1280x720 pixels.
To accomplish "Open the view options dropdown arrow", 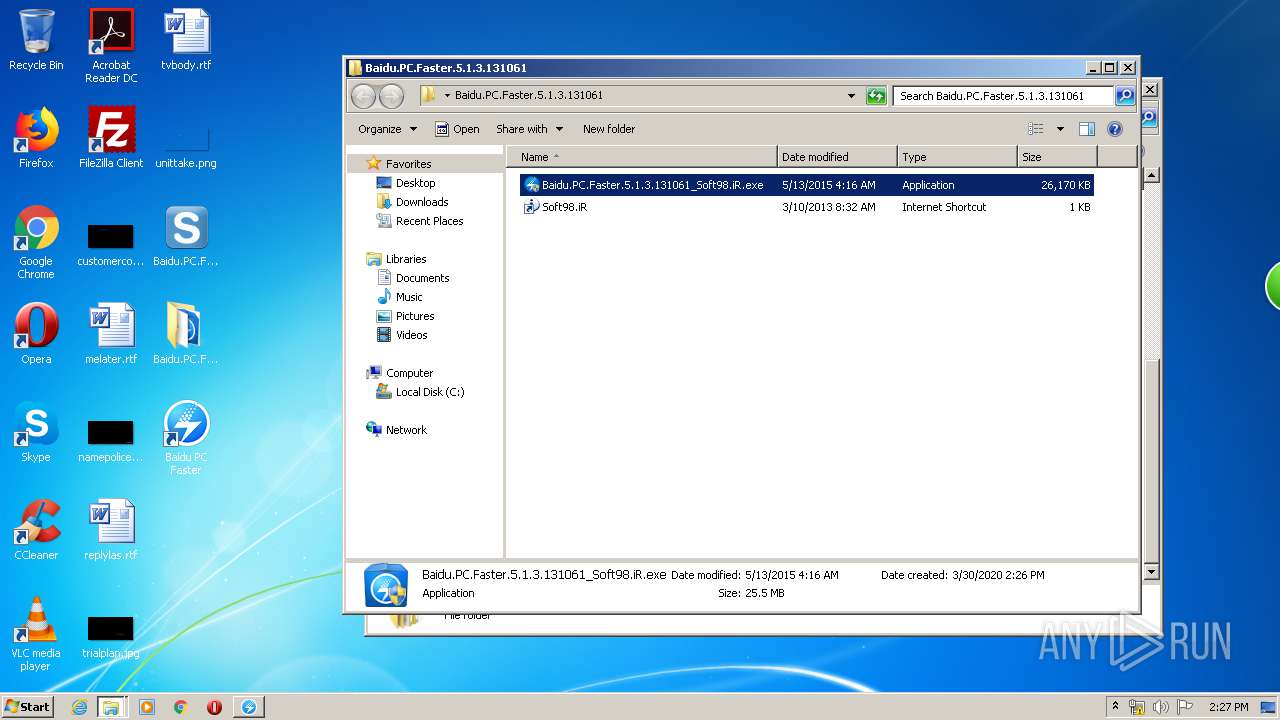I will click(1060, 129).
